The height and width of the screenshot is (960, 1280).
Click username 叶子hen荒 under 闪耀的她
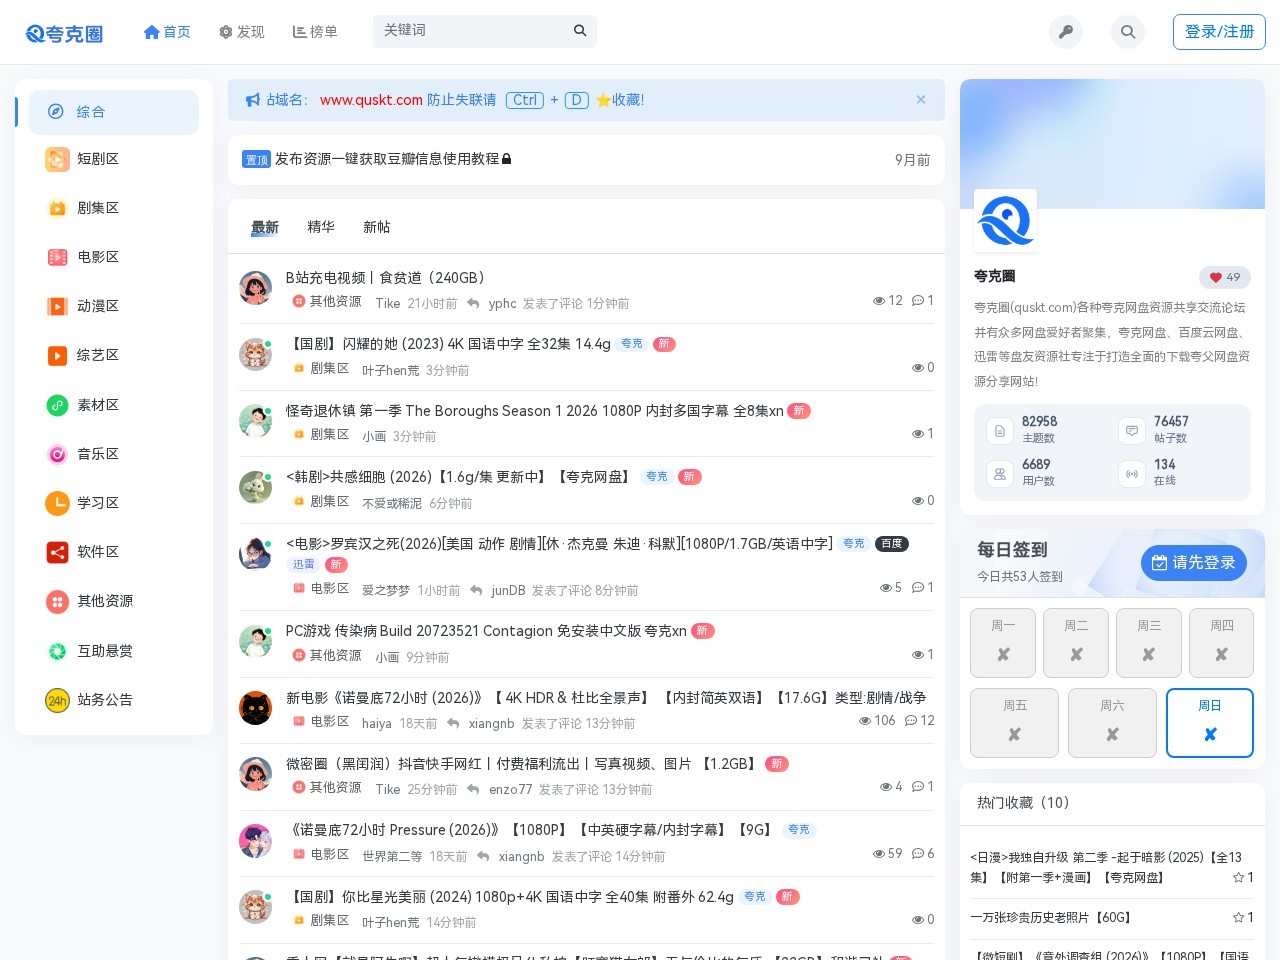point(391,370)
